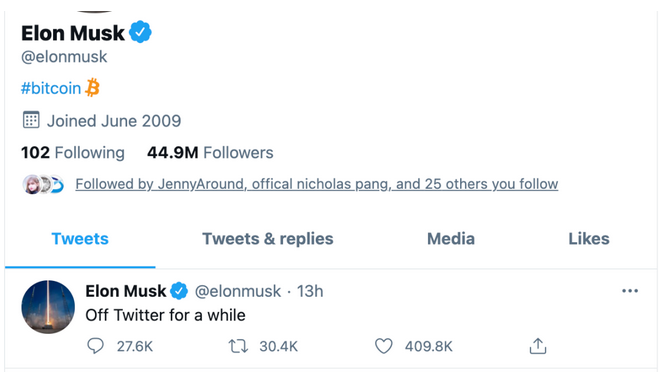Click the mutual follower avatars cluster
The height and width of the screenshot is (377, 664).
[x=43, y=185]
